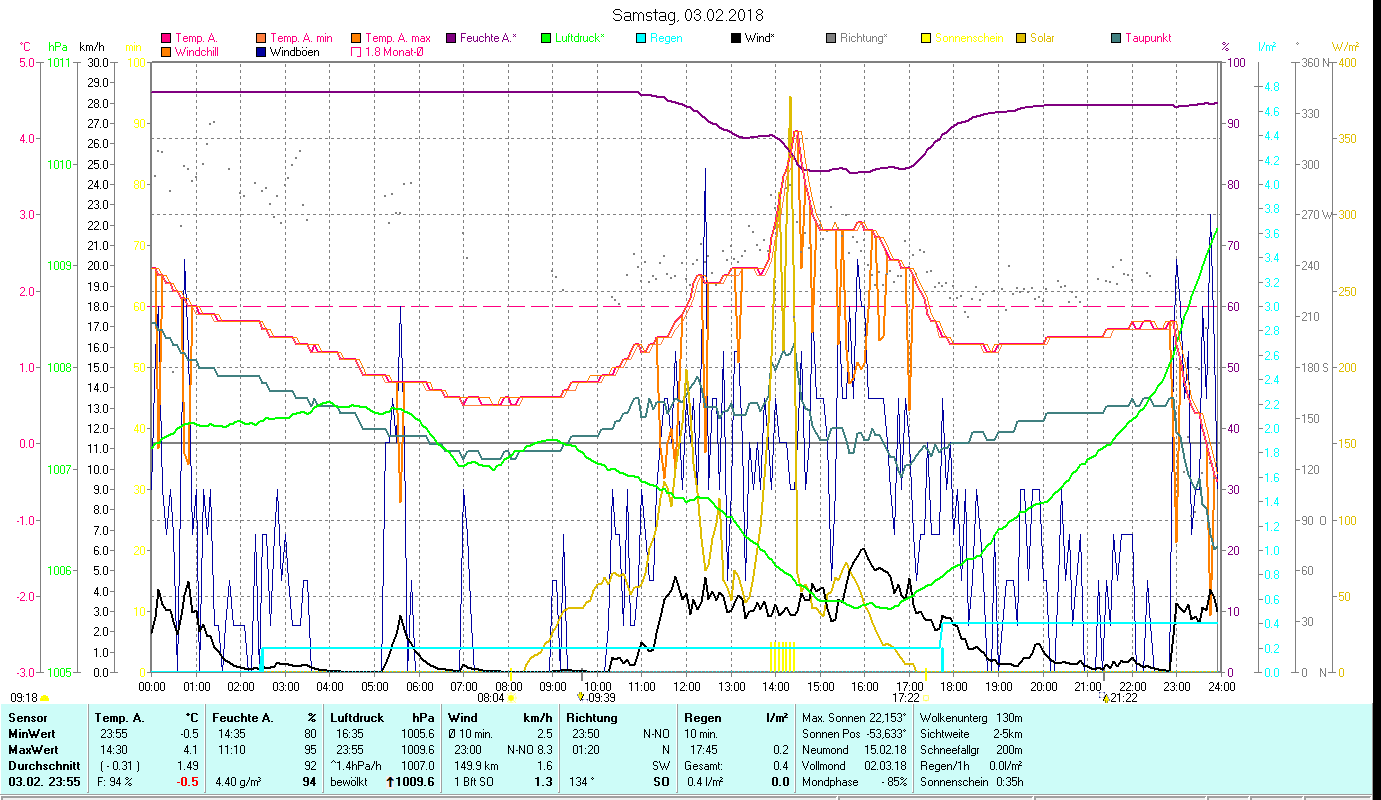Click the 'Solar' legend label
This screenshot has height=800, width=1381.
1043,39
